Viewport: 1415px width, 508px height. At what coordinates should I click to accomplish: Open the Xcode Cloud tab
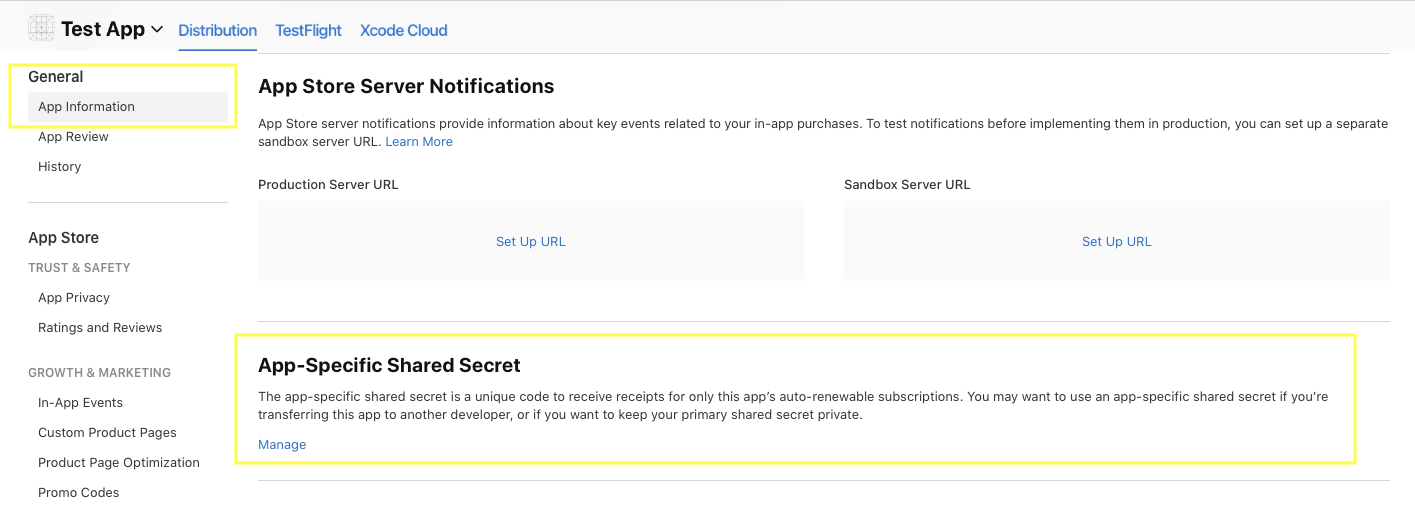click(x=404, y=30)
